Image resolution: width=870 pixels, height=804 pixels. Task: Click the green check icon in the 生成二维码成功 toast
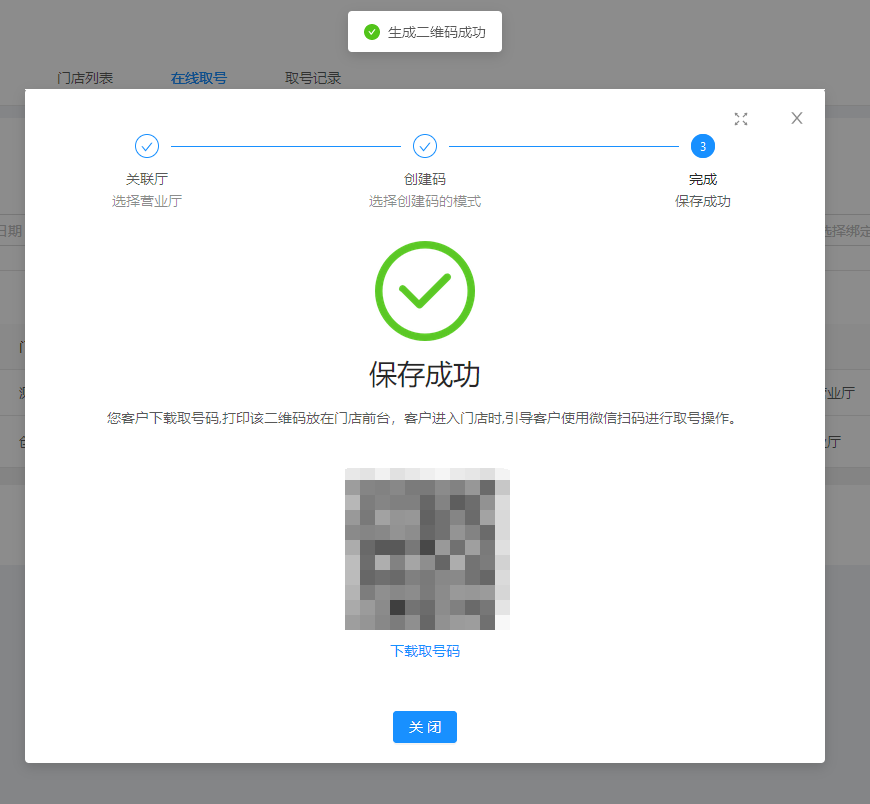point(372,32)
